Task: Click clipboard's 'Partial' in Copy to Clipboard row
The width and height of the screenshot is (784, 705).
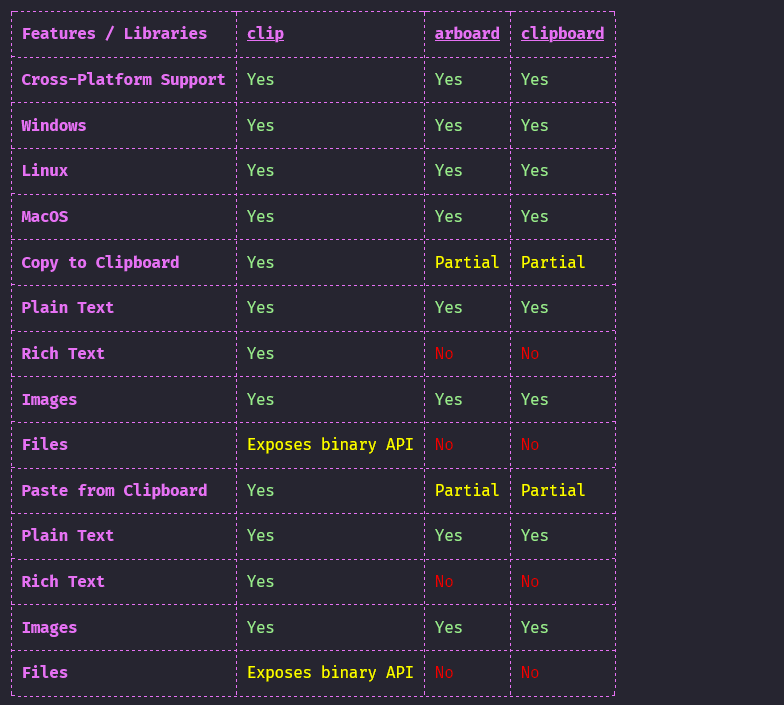Action: tap(553, 263)
